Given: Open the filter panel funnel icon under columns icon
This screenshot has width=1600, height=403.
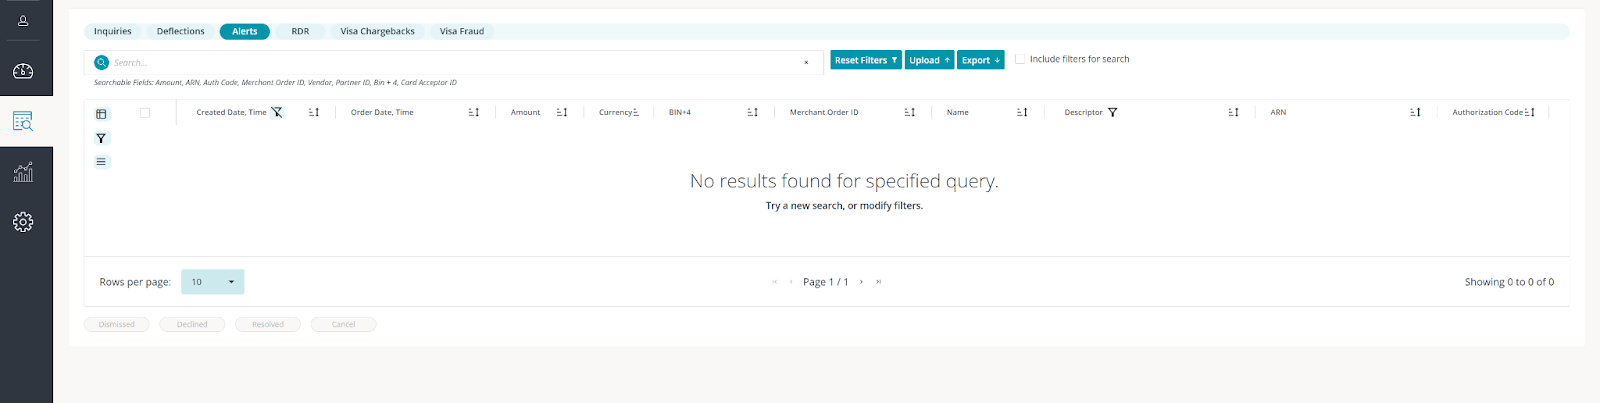Looking at the screenshot, I should tap(101, 138).
